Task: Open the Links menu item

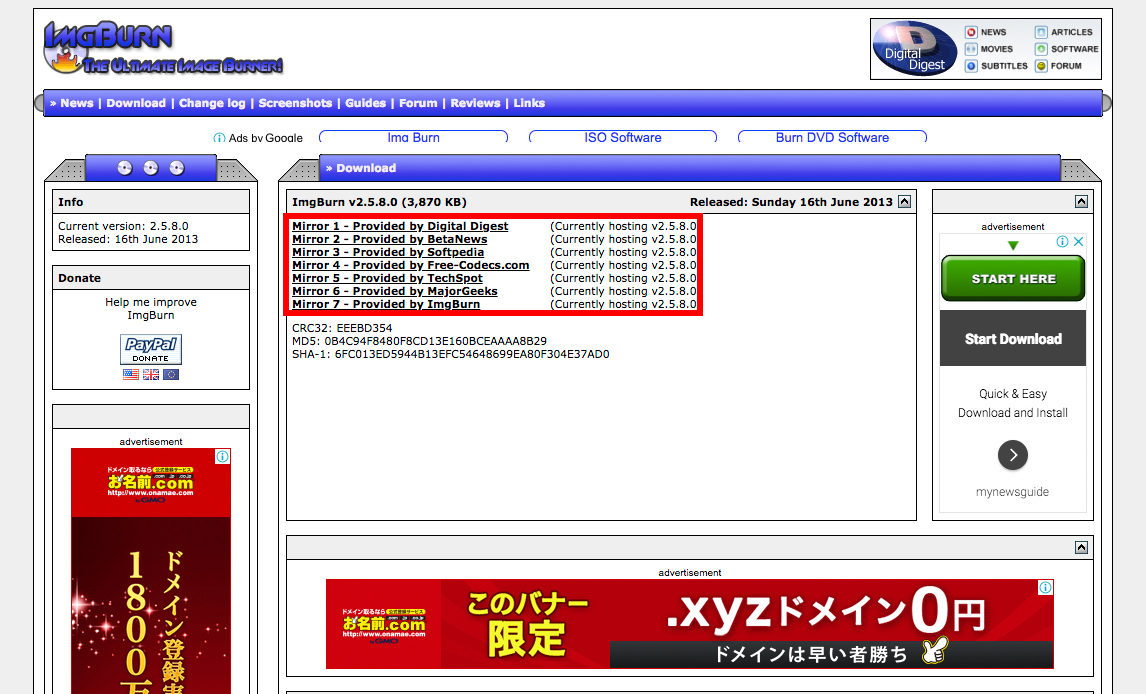Action: tap(529, 103)
